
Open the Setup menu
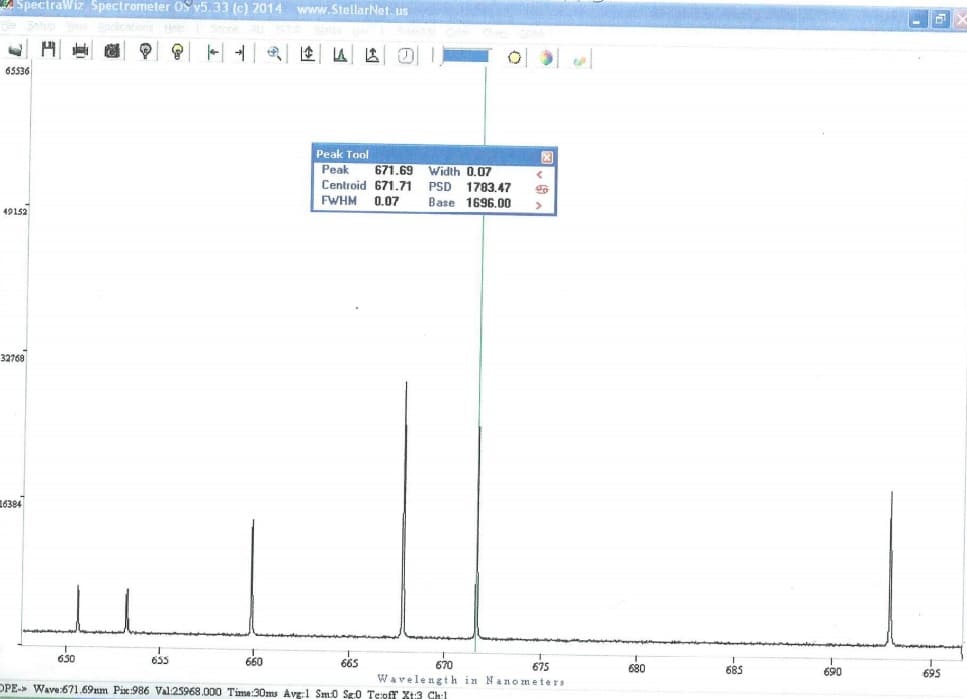pos(41,26)
